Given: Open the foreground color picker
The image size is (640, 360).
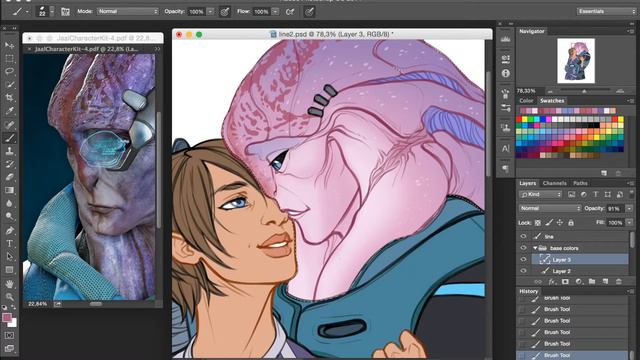Looking at the screenshot, I should coord(7,318).
